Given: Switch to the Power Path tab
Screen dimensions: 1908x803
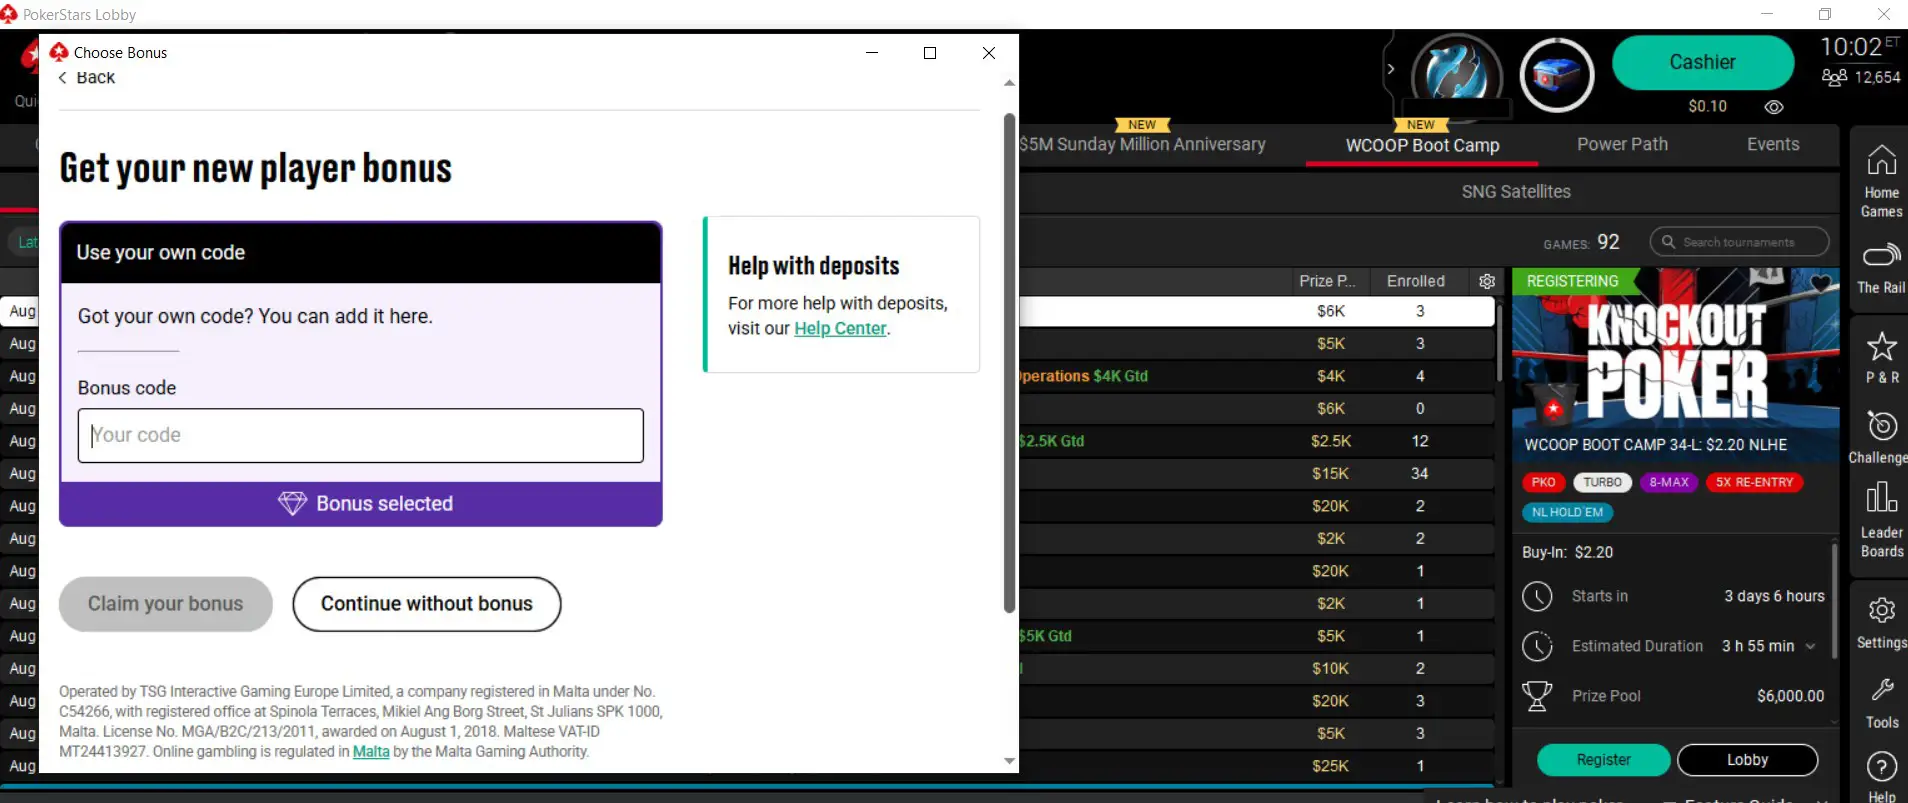Looking at the screenshot, I should [1622, 144].
